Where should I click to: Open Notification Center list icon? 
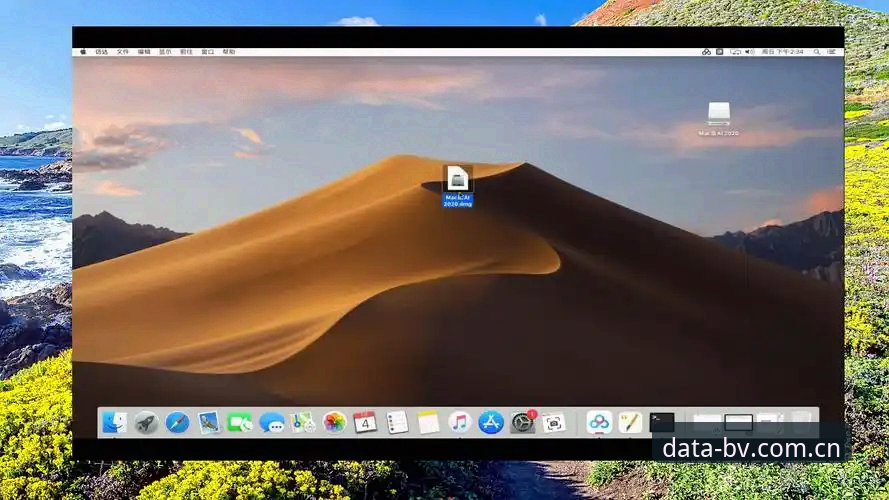click(x=832, y=52)
